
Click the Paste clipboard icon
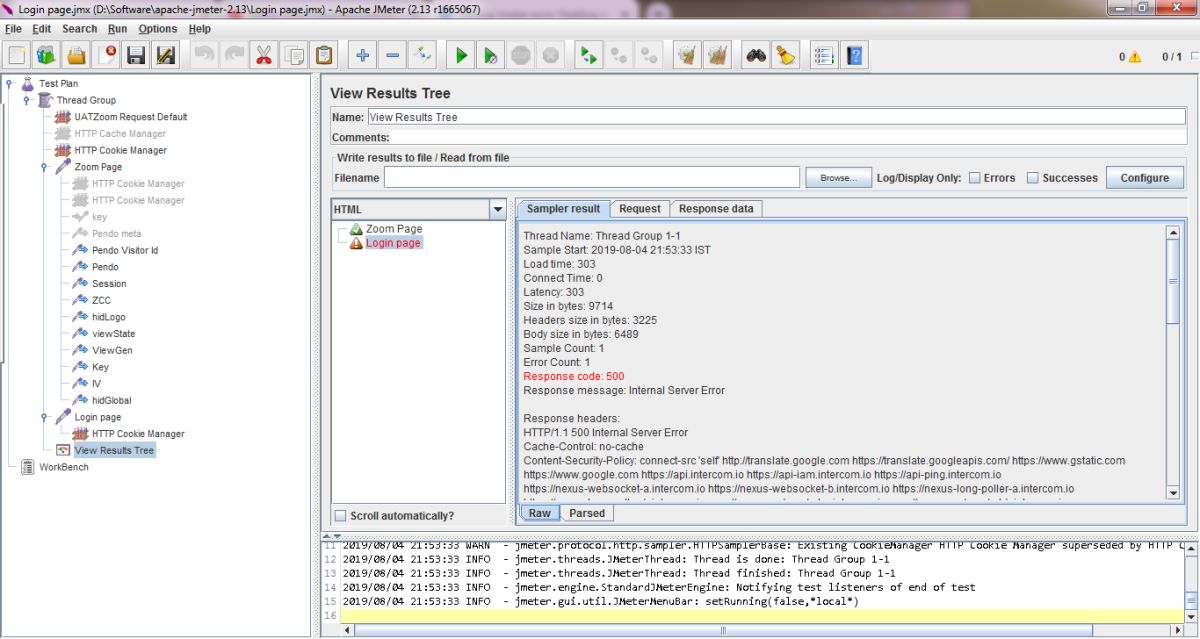[x=324, y=55]
